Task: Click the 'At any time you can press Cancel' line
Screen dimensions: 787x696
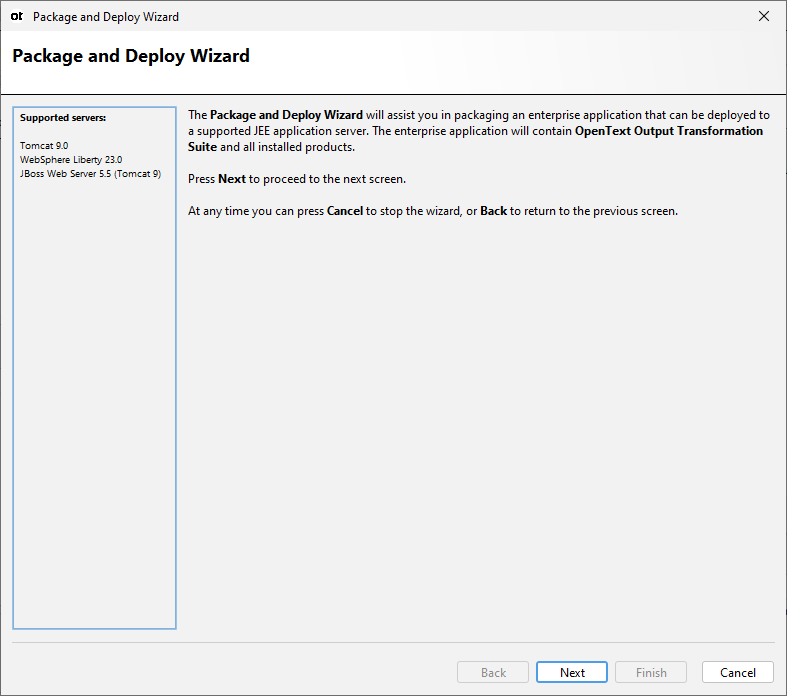Action: click(433, 211)
